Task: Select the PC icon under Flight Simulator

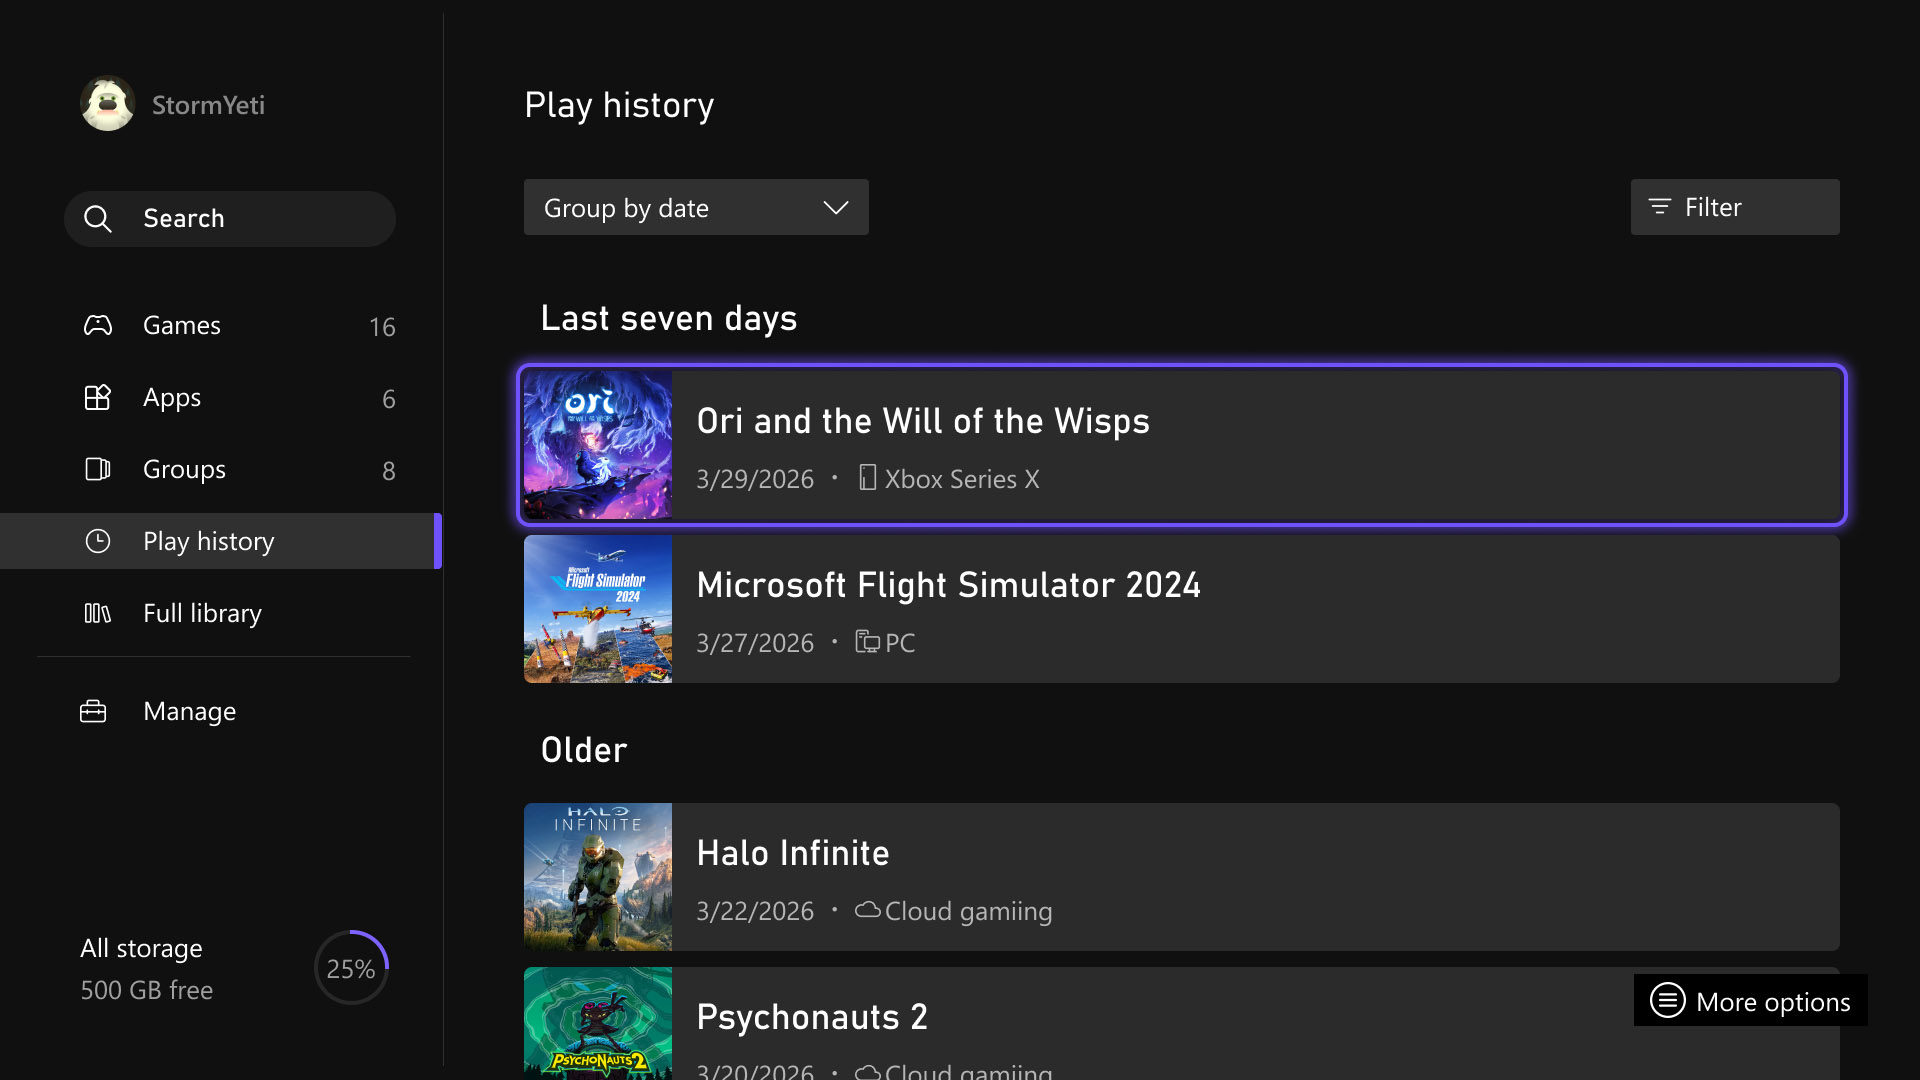Action: tap(866, 642)
